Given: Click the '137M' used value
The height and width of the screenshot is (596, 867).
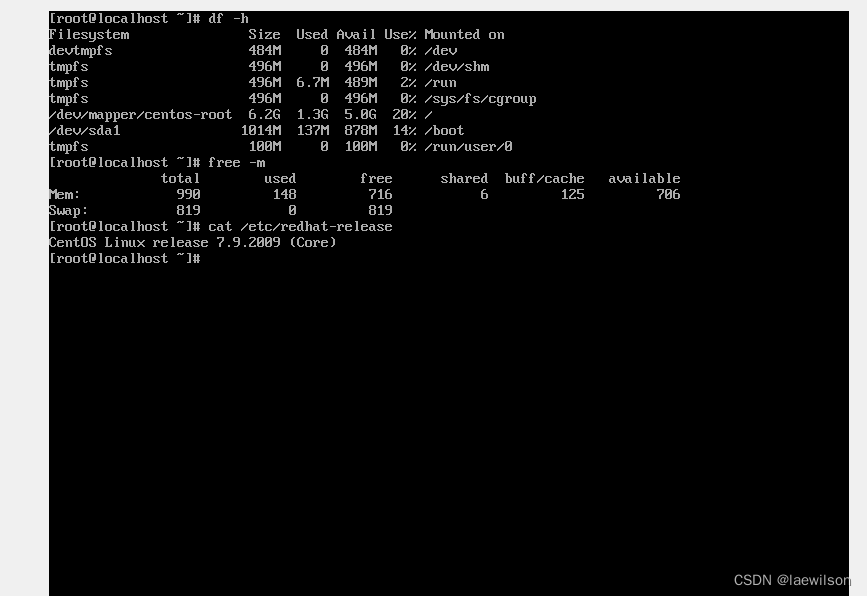Looking at the screenshot, I should [x=313, y=130].
